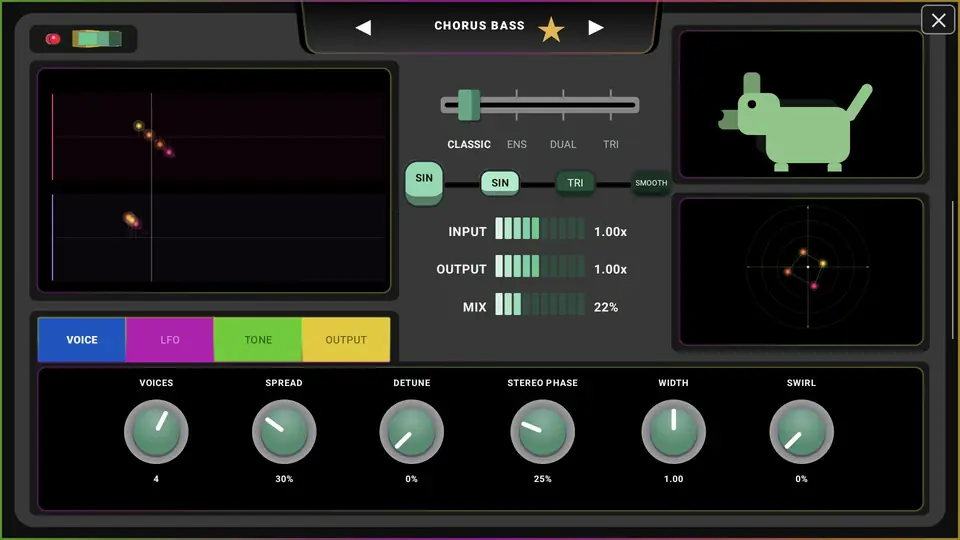Image resolution: width=960 pixels, height=540 pixels.
Task: Switch LFO shape to TRI
Action: [x=575, y=182]
